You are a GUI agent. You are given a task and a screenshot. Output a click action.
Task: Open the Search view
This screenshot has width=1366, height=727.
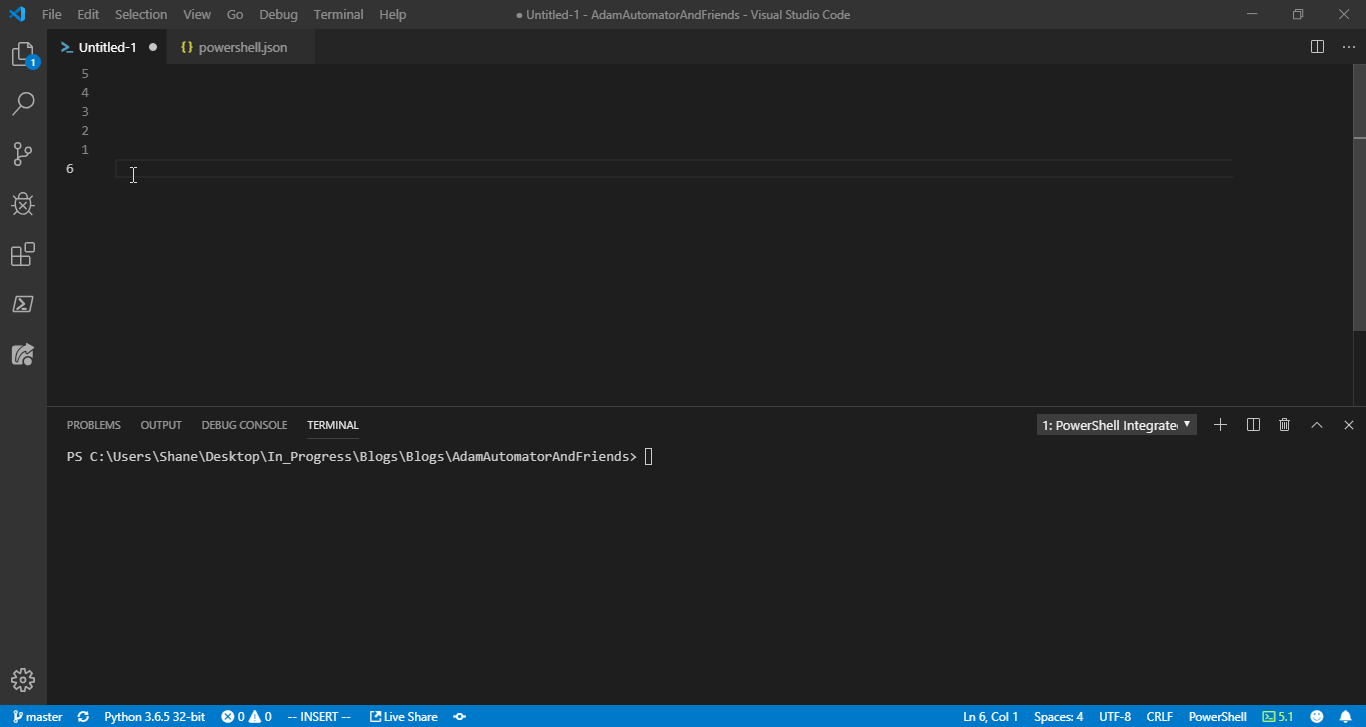point(23,103)
